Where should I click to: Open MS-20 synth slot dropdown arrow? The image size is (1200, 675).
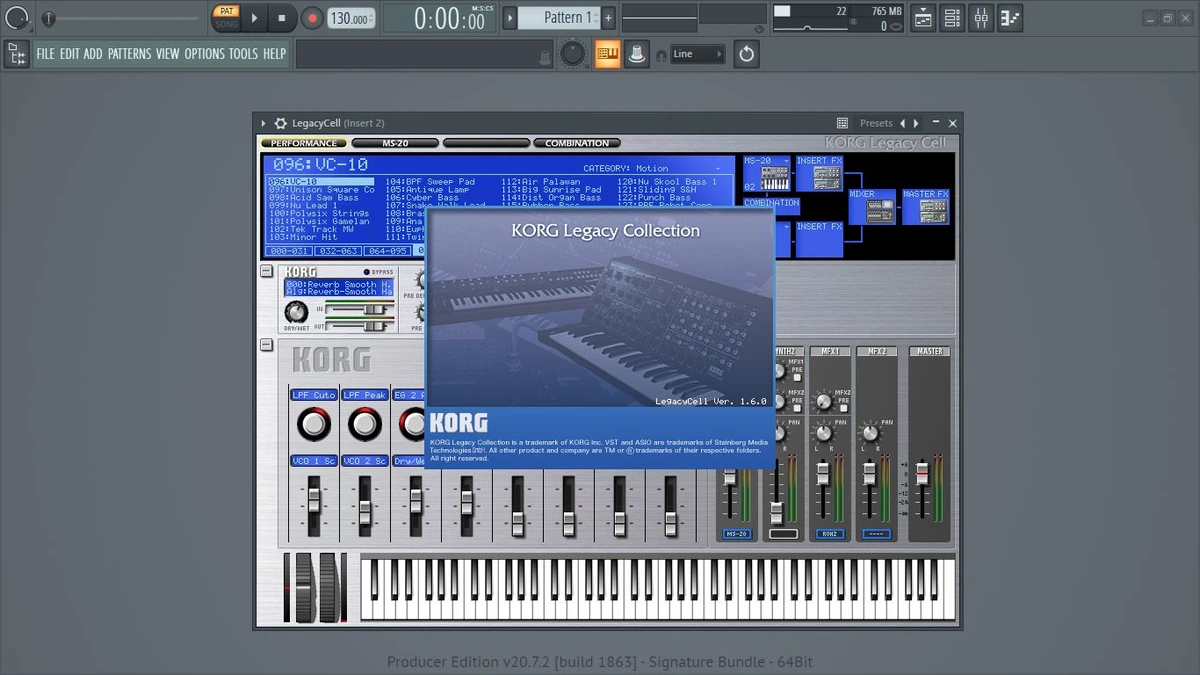(x=785, y=160)
